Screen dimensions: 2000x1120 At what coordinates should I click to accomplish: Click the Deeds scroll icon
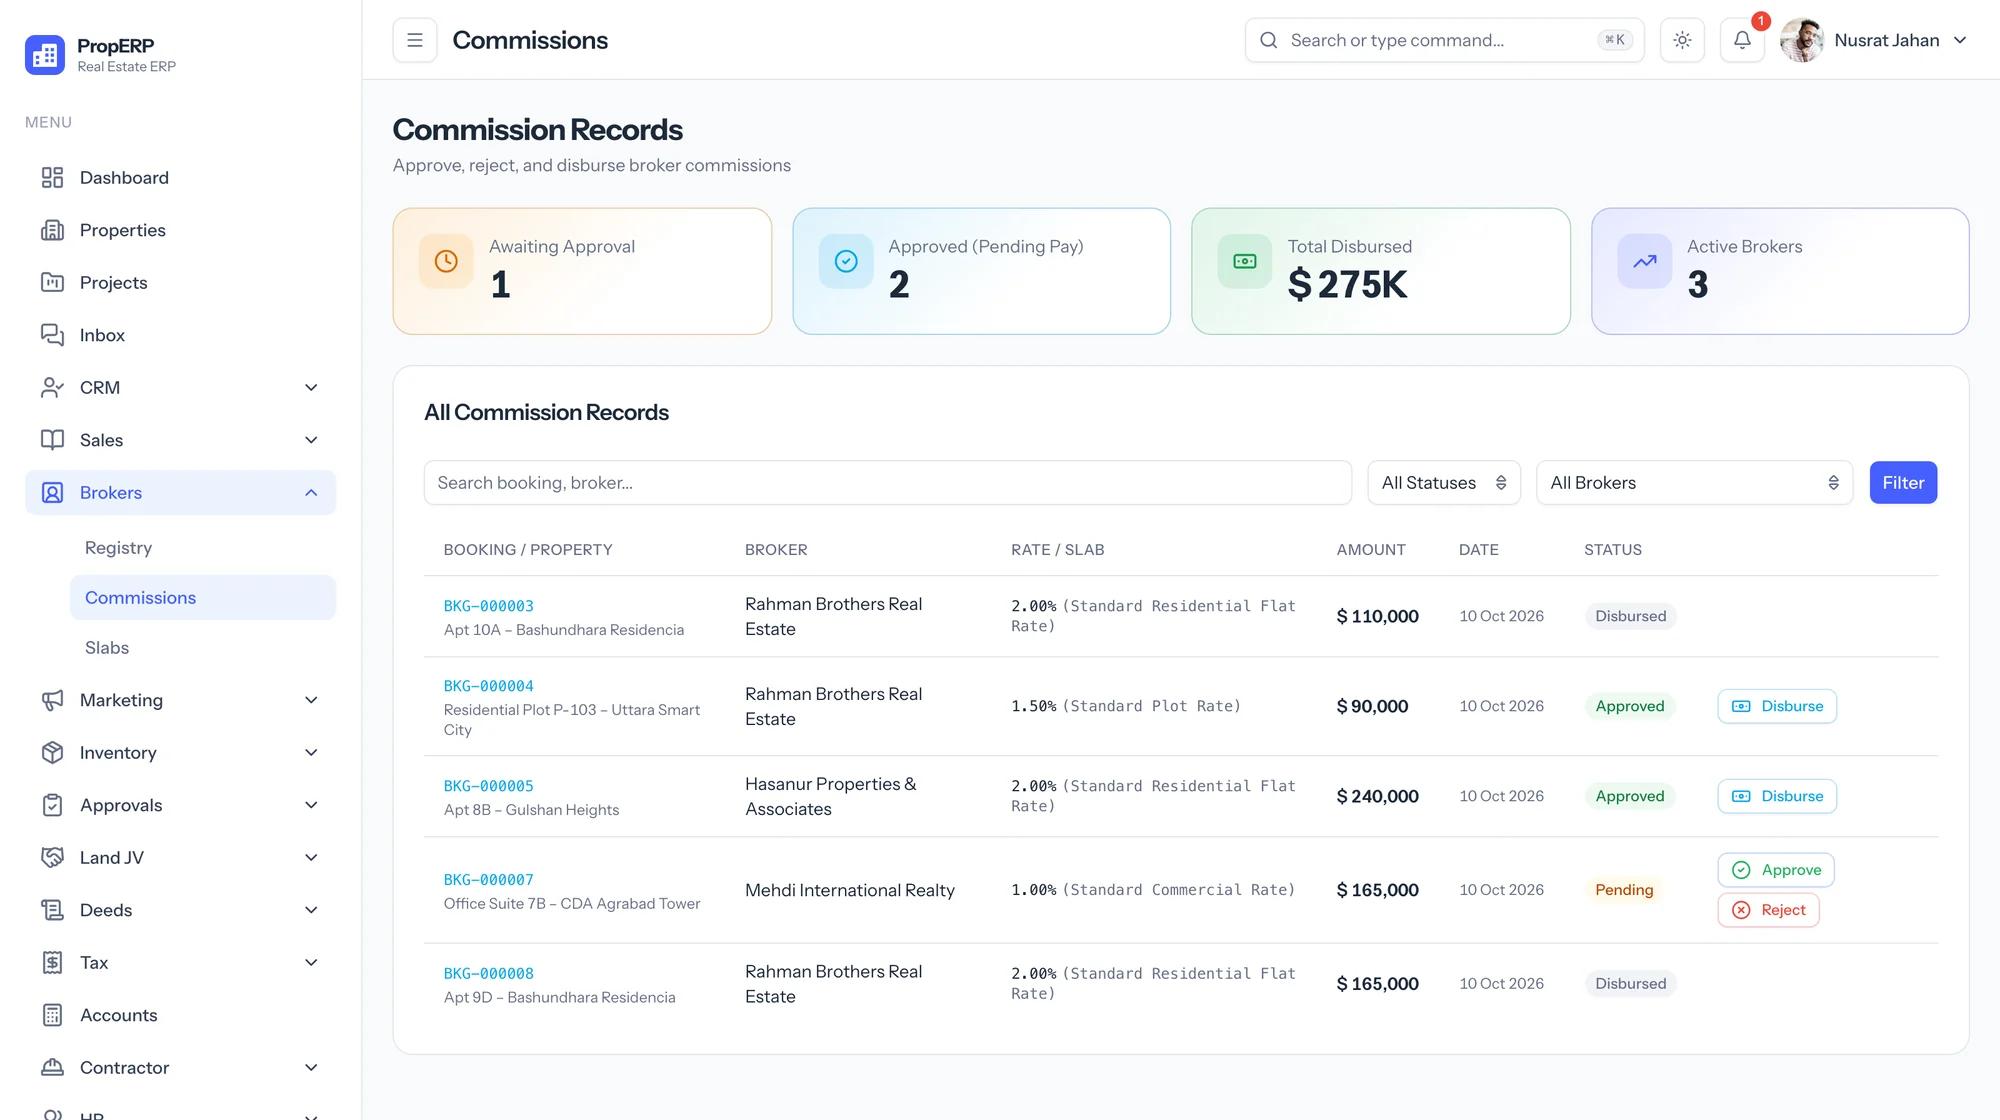point(52,910)
